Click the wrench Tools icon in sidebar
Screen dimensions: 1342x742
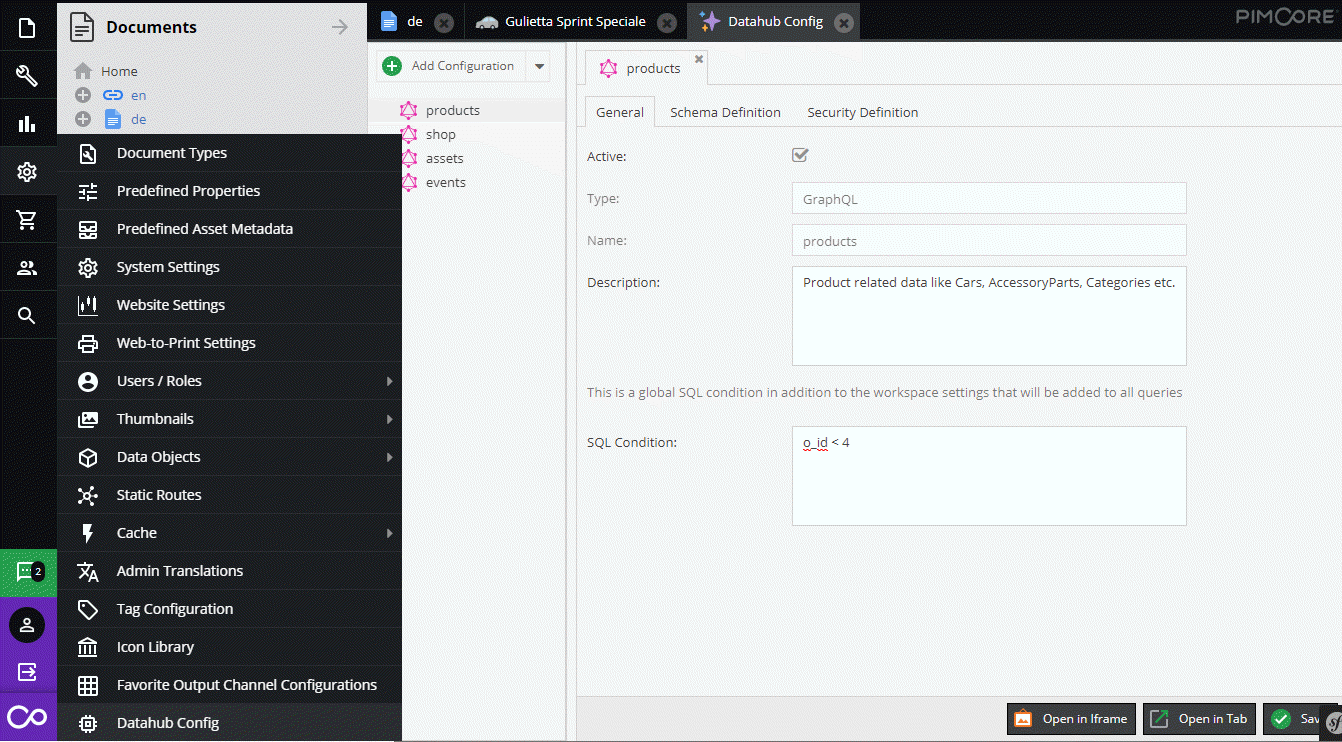point(27,76)
